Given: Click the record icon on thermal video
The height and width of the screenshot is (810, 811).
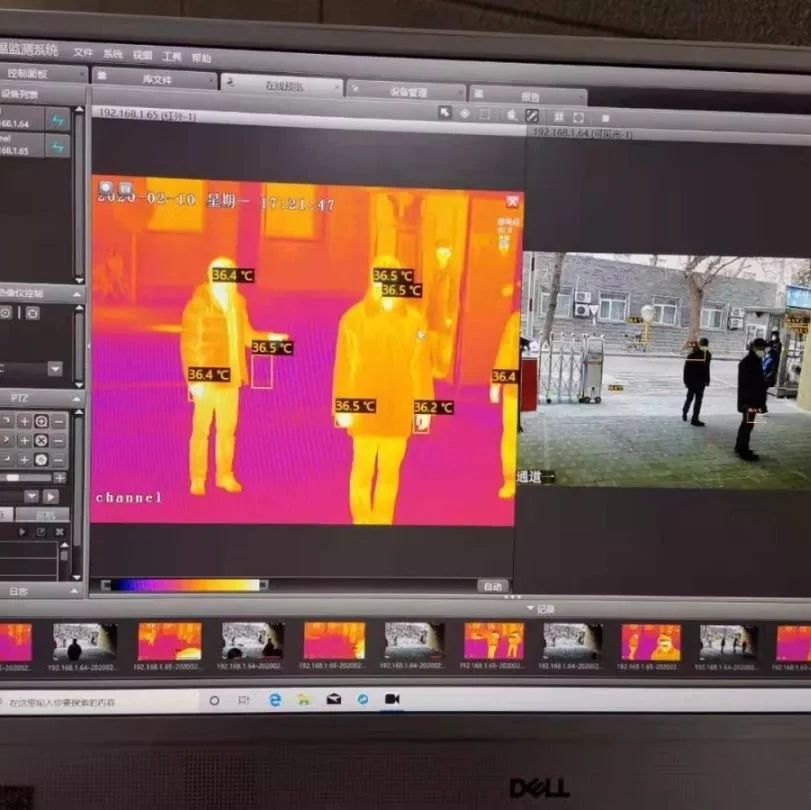Looking at the screenshot, I should (126, 188).
